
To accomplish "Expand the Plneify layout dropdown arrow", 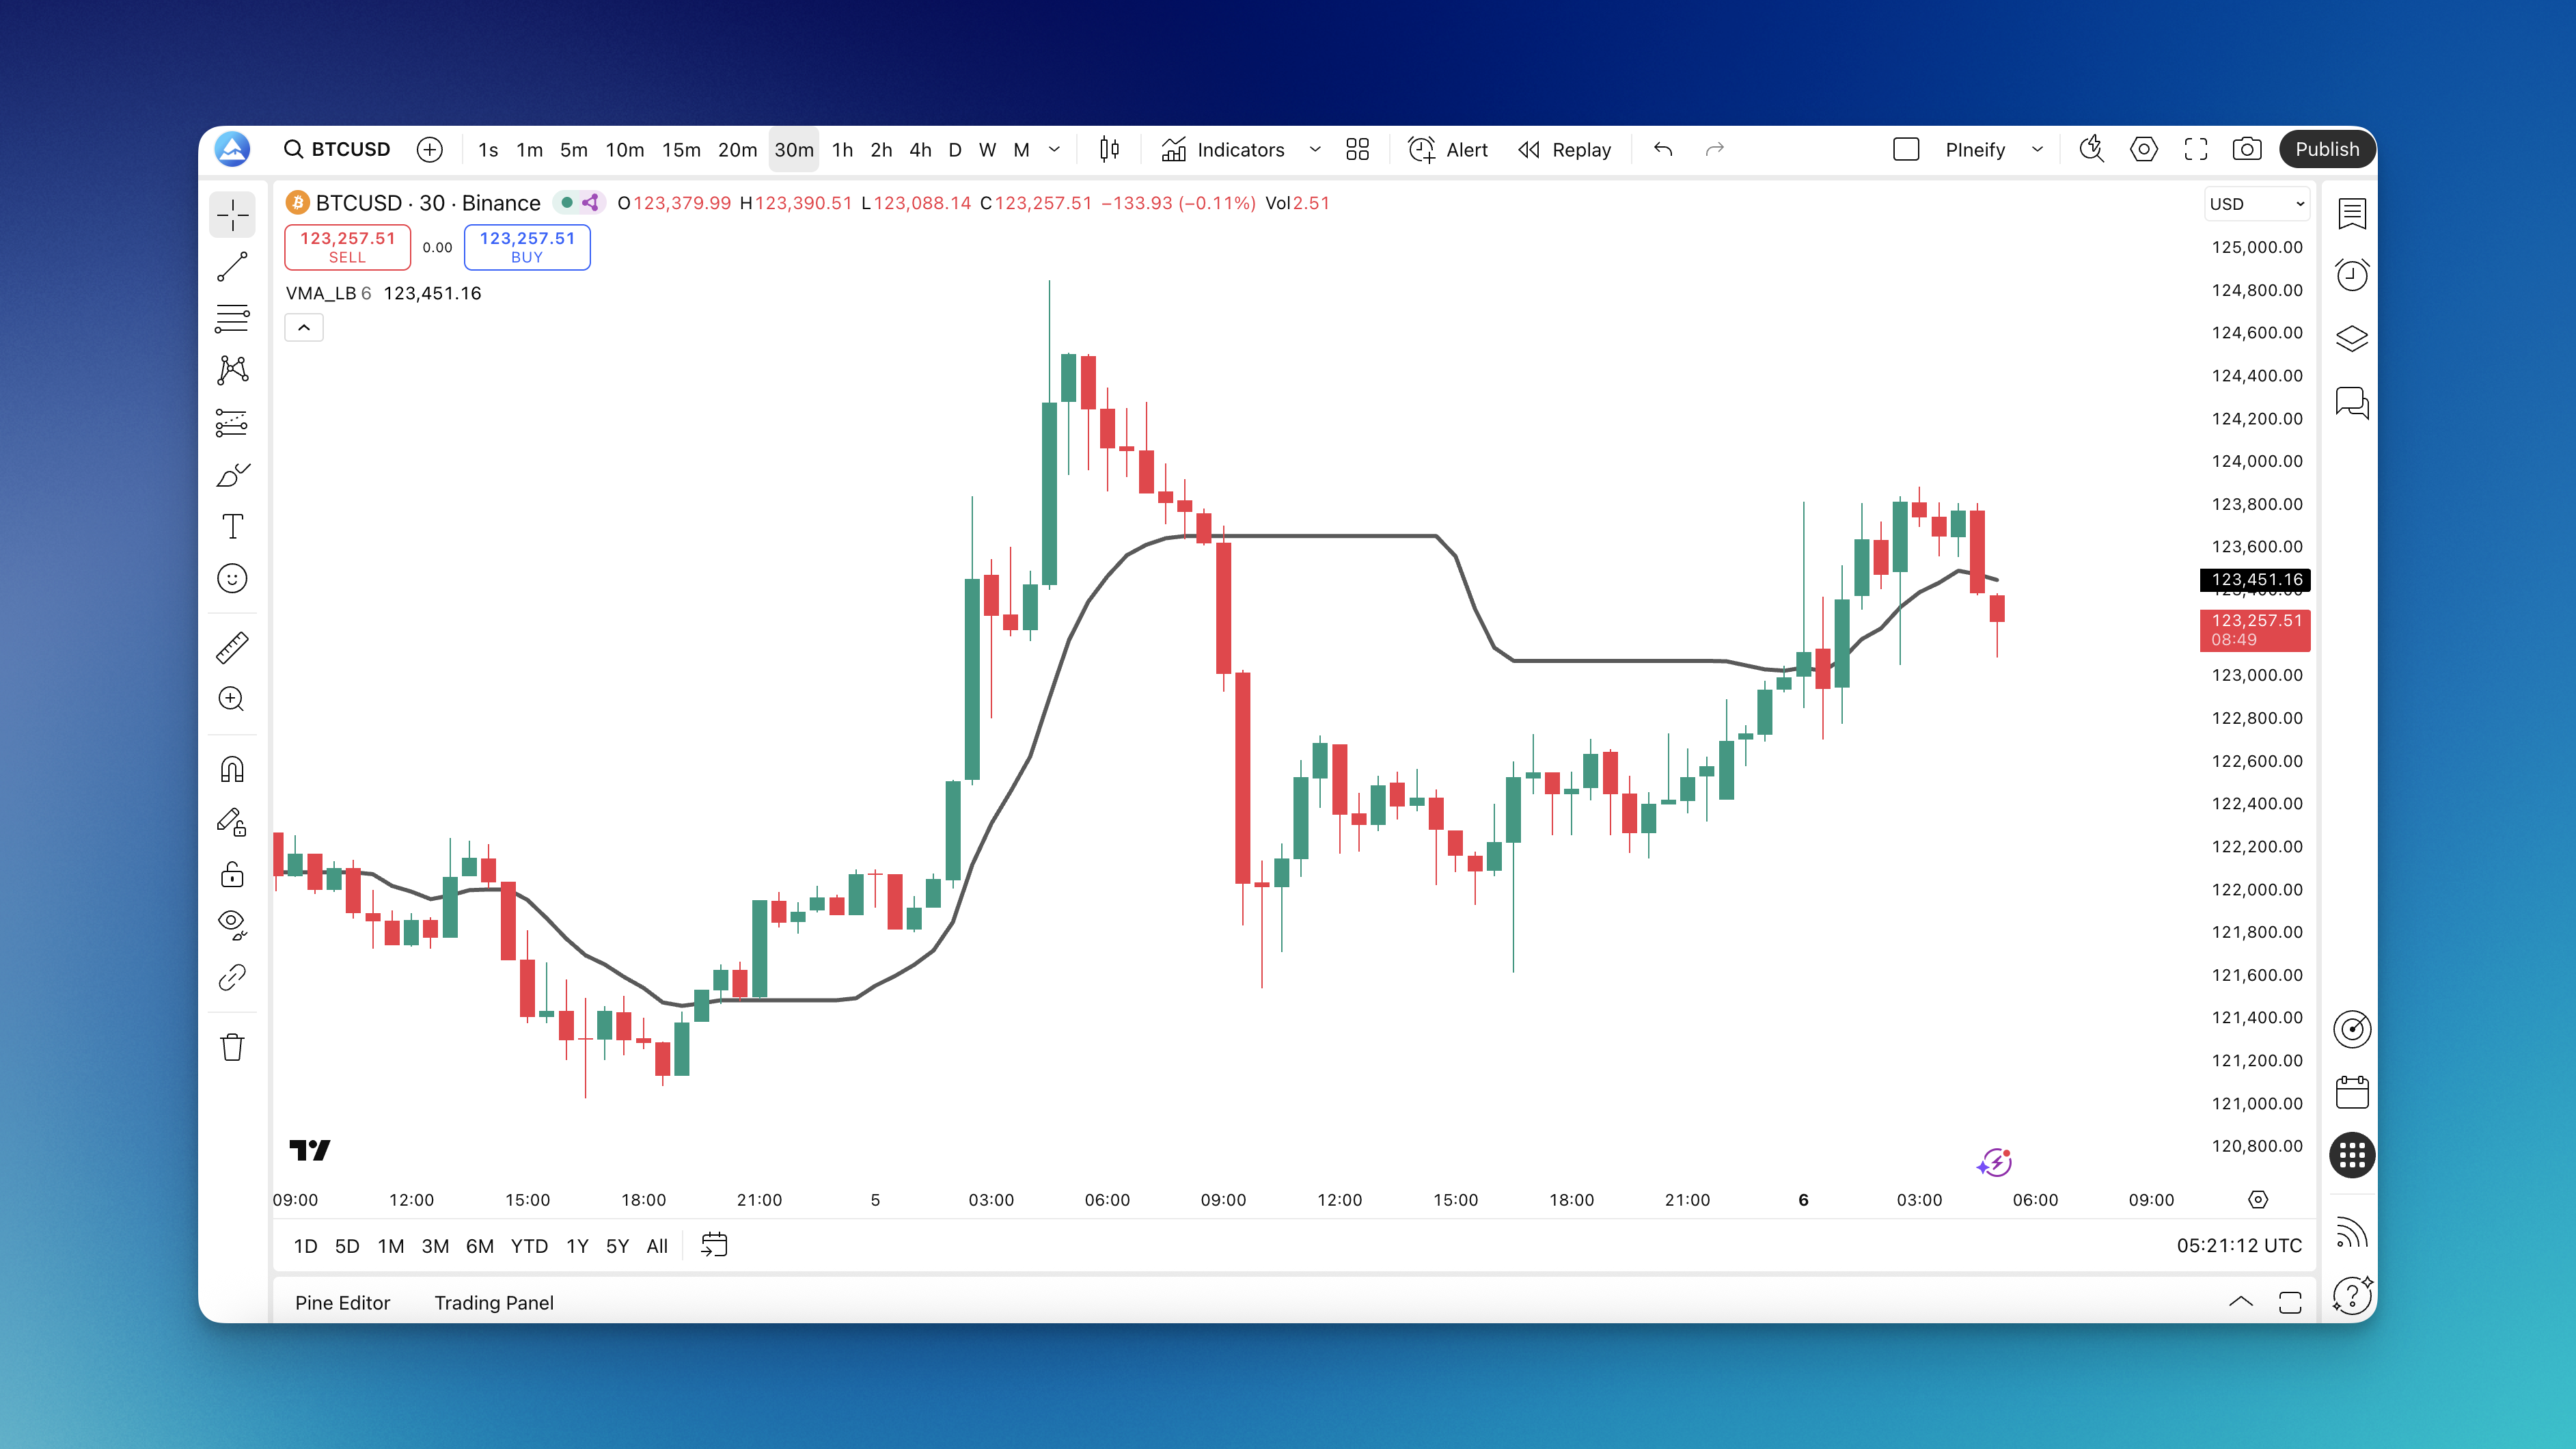I will click(x=2037, y=149).
